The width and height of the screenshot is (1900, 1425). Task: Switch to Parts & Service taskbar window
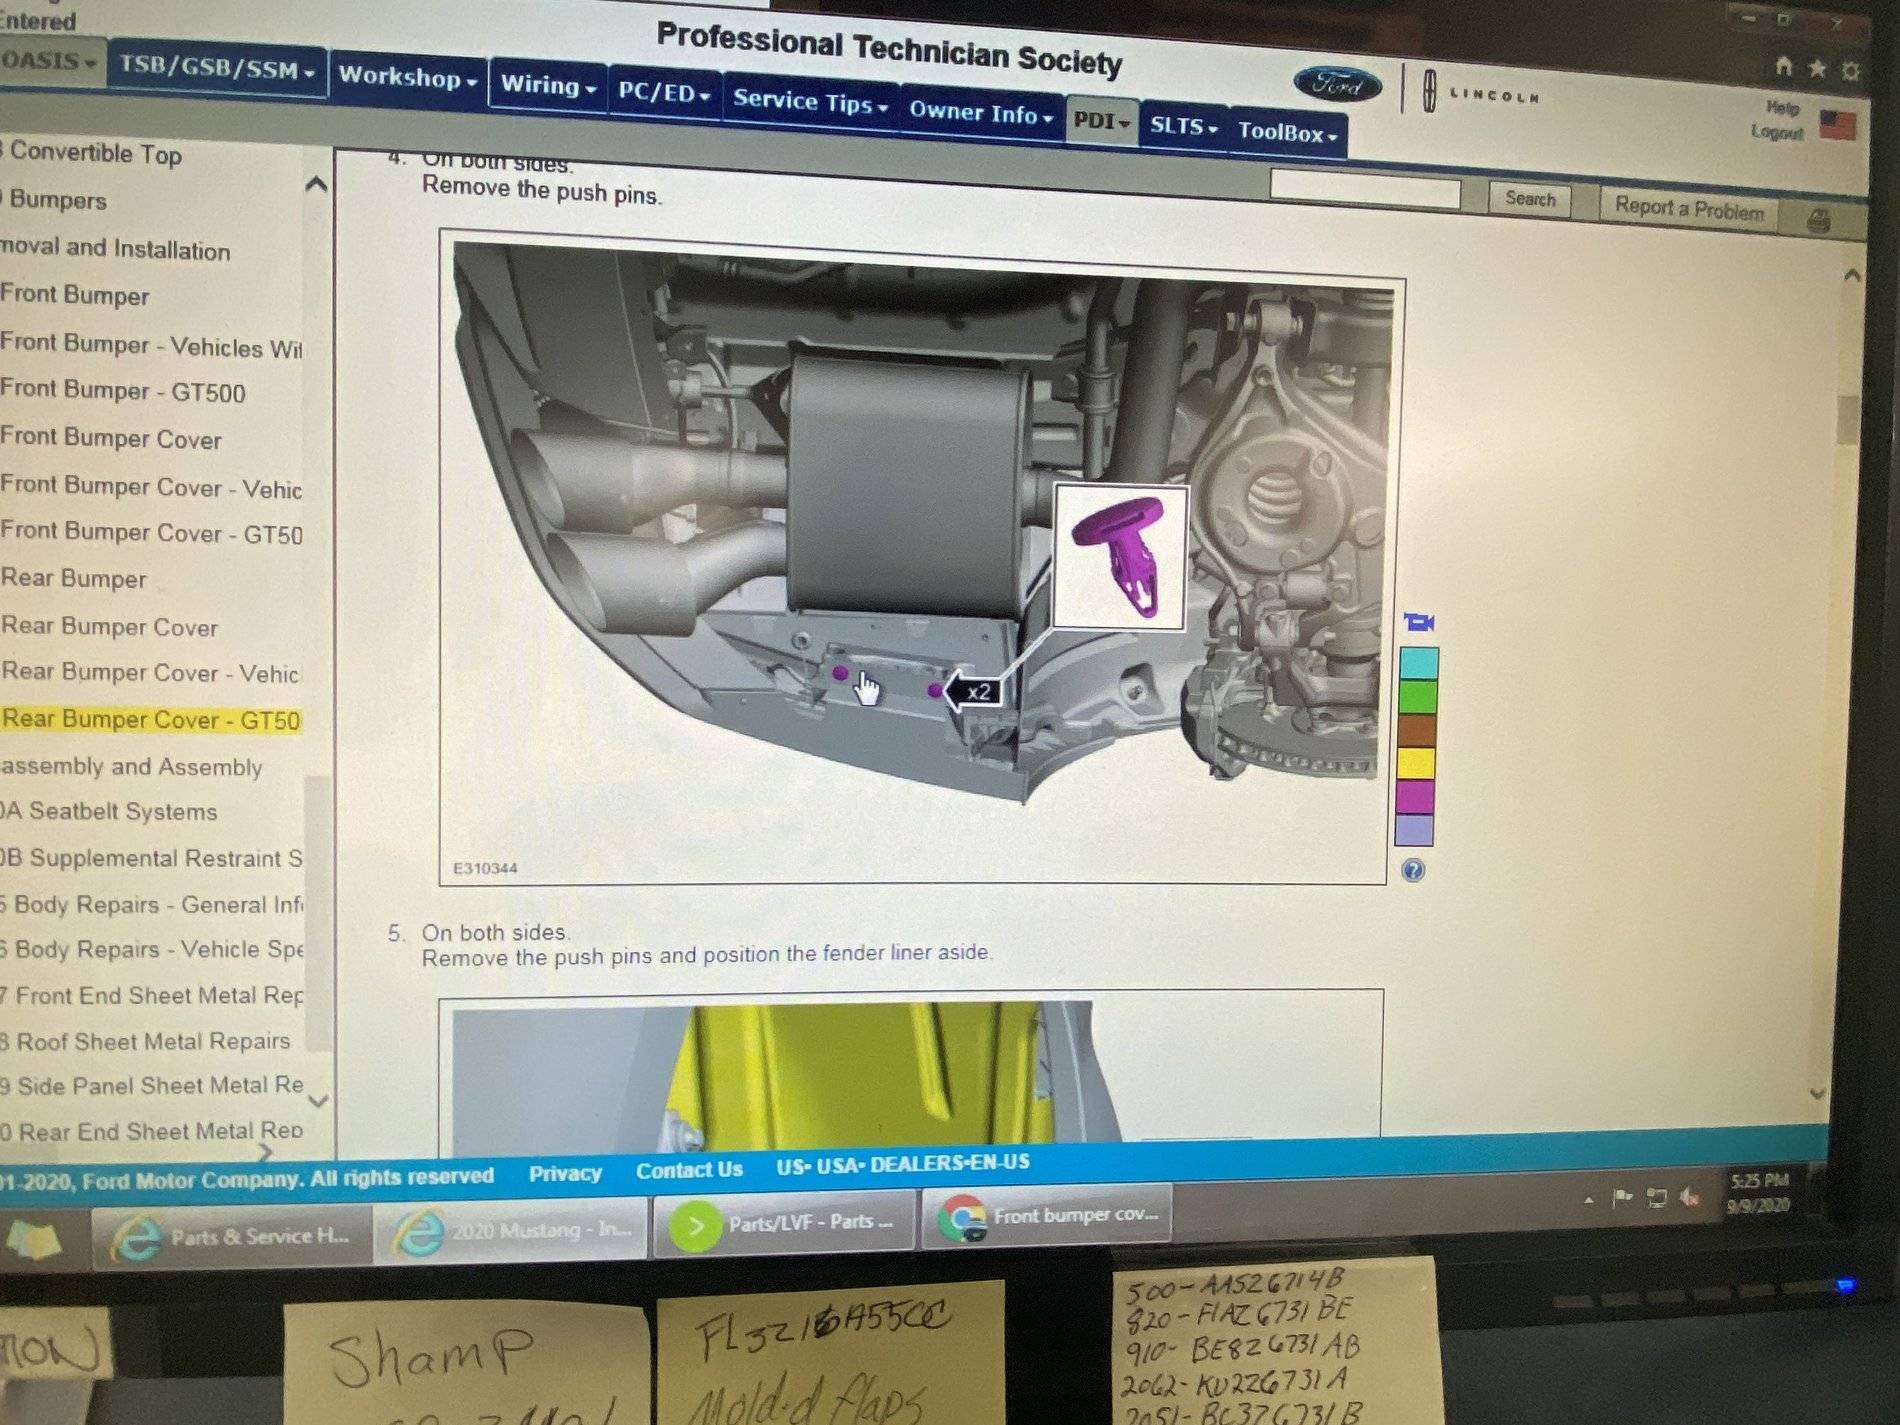232,1238
